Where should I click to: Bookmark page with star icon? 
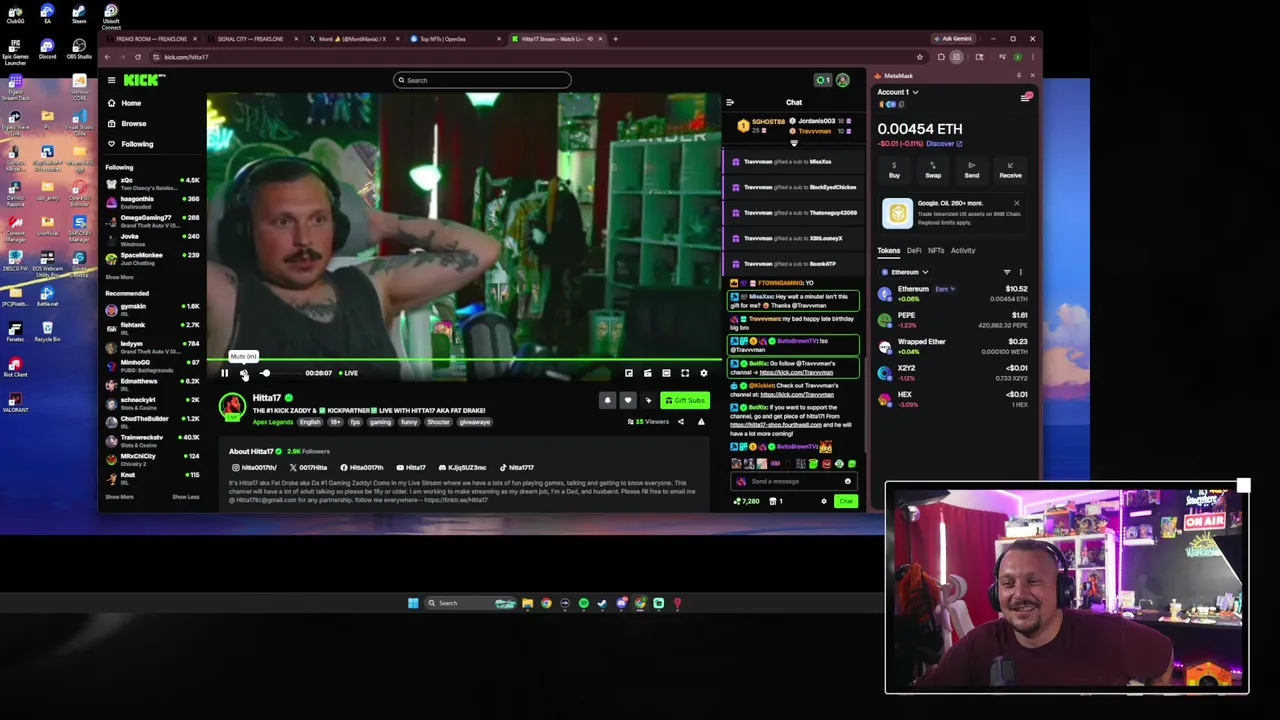920,57
